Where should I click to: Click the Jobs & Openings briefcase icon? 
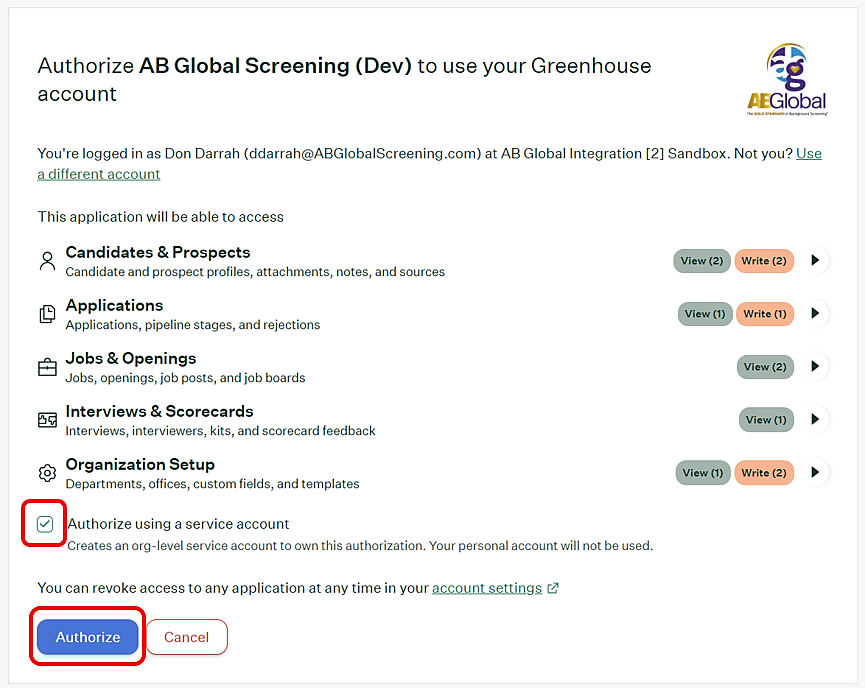(47, 367)
